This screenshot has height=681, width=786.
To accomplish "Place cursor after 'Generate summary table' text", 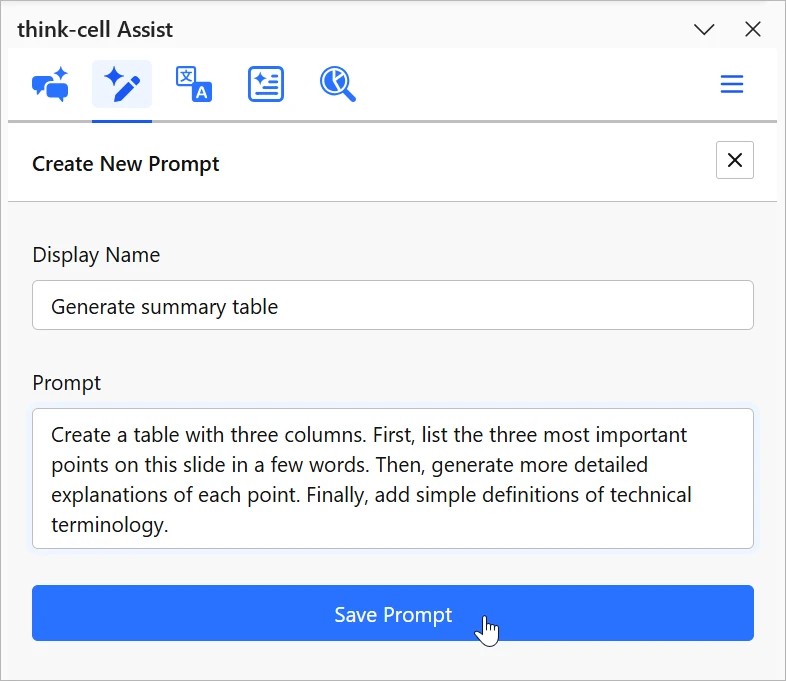I will pos(279,307).
